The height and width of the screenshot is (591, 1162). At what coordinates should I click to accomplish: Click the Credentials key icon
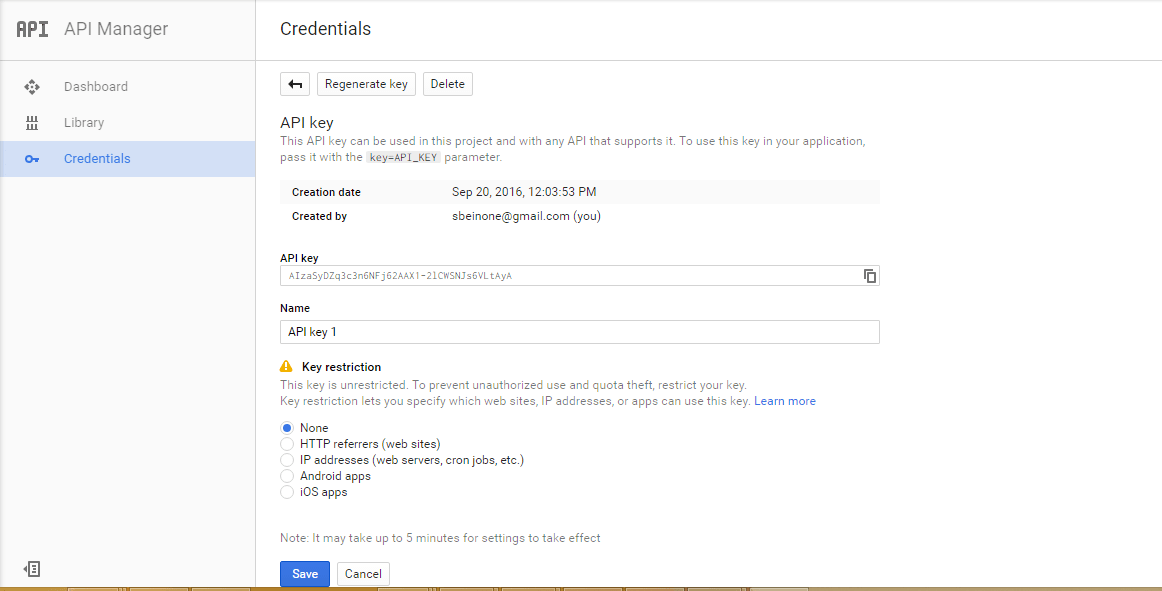click(32, 159)
